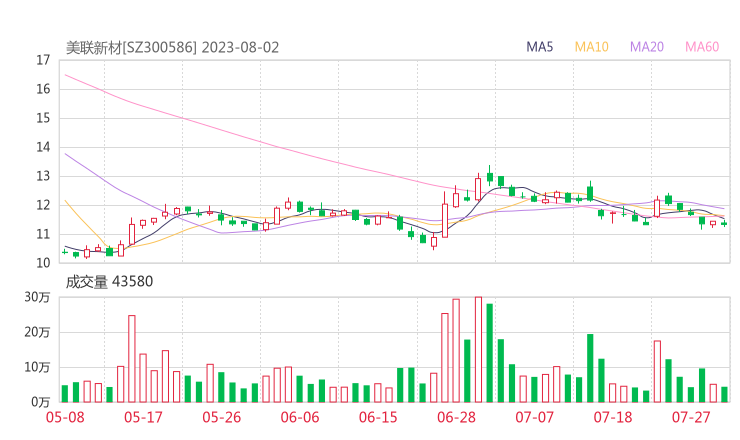This screenshot has height=440, width=740.
Task: Click the price axis value 15
Action: [x=43, y=118]
